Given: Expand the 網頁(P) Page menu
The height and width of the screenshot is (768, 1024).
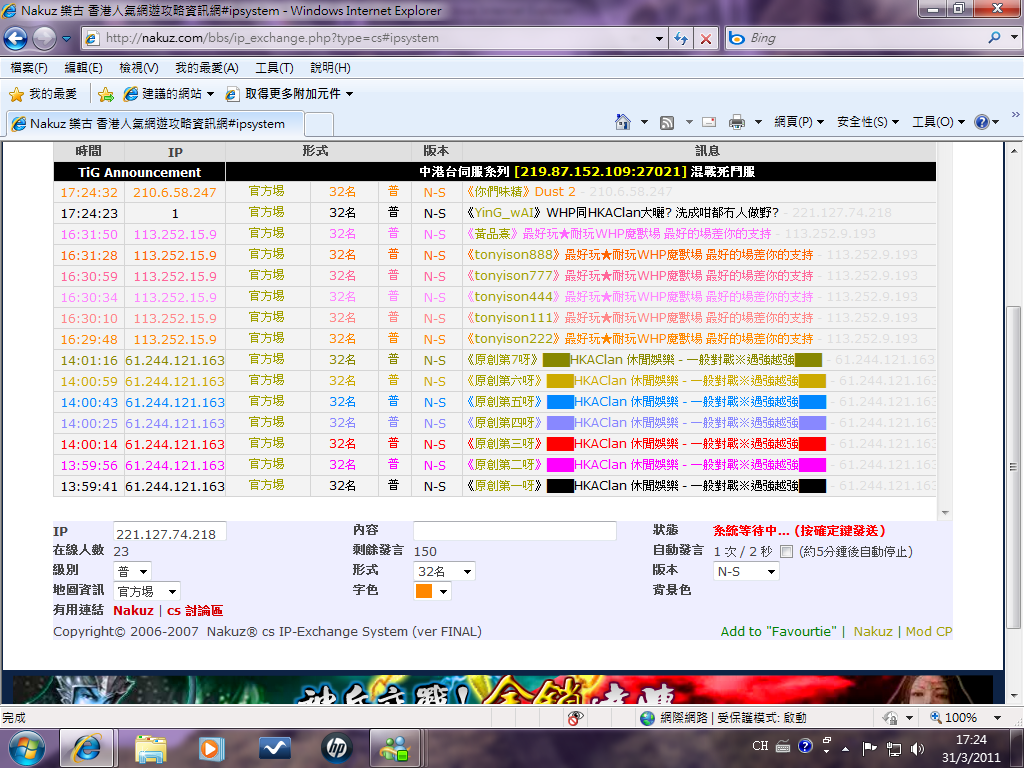Looking at the screenshot, I should (x=799, y=122).
